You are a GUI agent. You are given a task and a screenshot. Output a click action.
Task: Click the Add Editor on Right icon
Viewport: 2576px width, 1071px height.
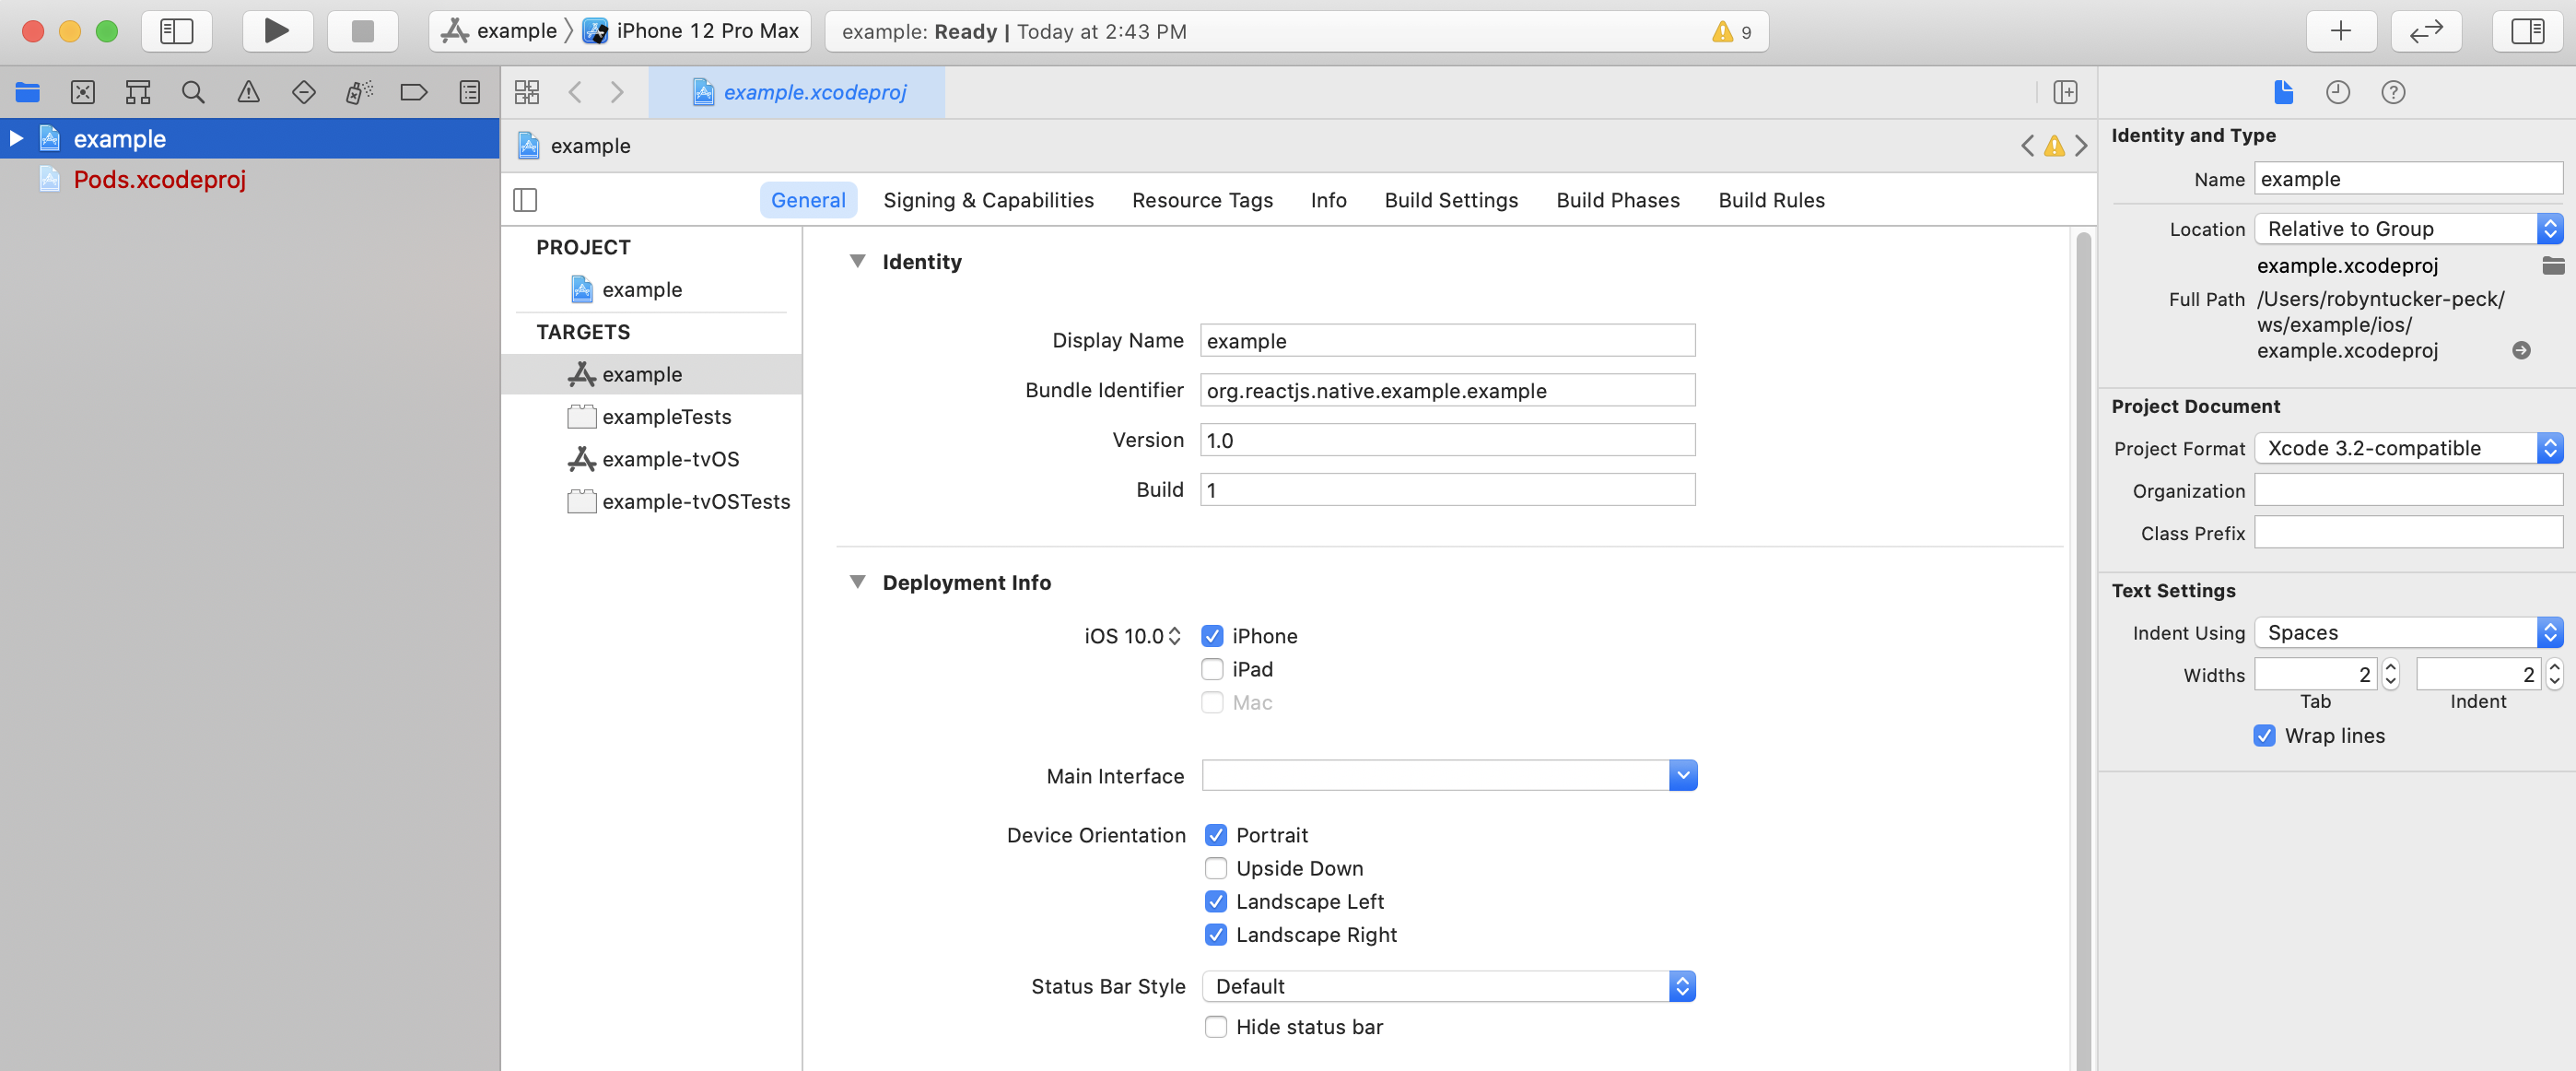tap(2065, 93)
